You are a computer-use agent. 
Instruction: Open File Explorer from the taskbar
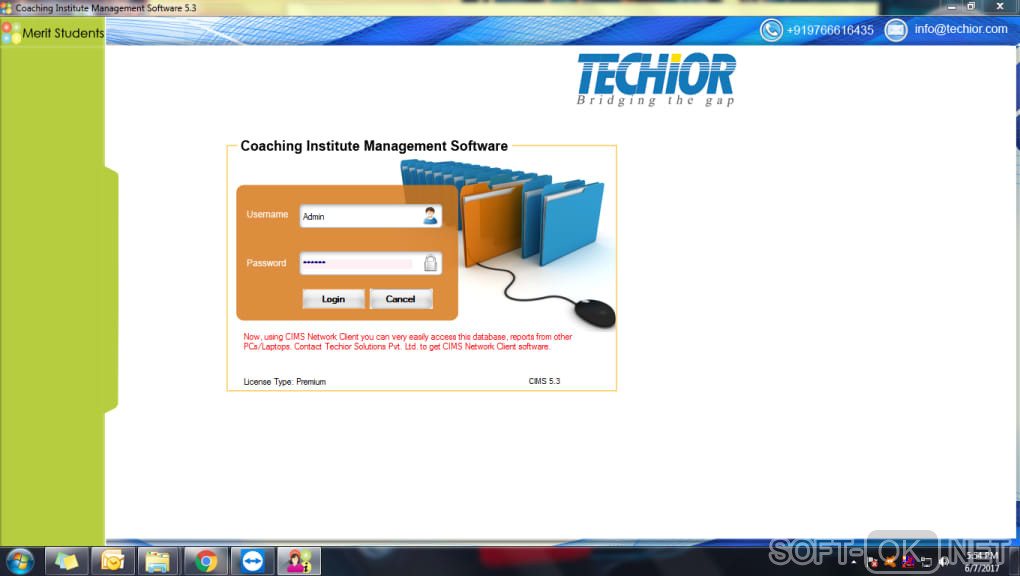(x=158, y=561)
